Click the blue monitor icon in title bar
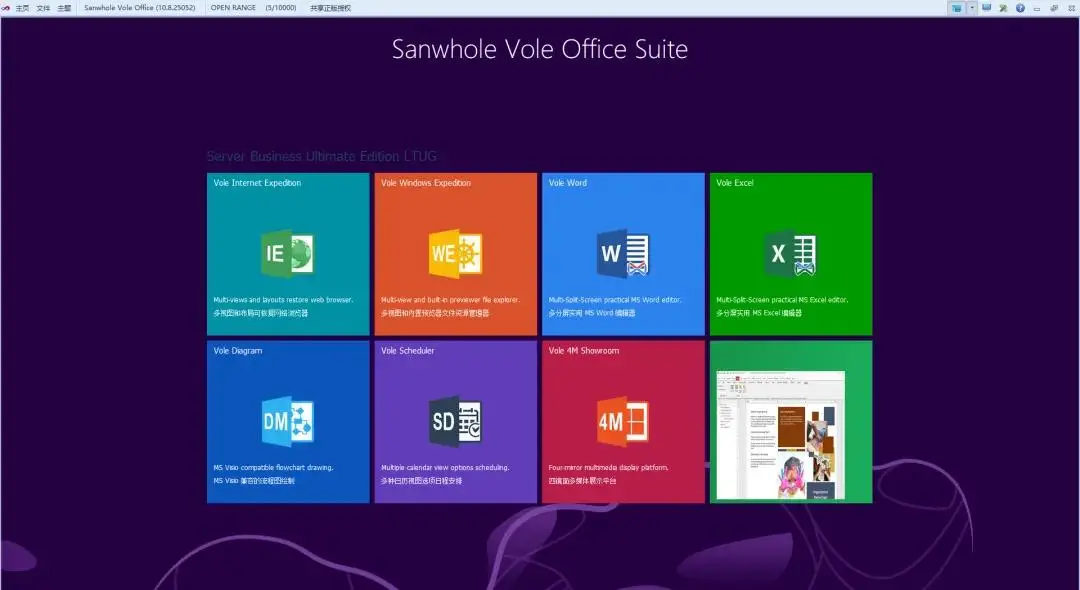 point(987,8)
